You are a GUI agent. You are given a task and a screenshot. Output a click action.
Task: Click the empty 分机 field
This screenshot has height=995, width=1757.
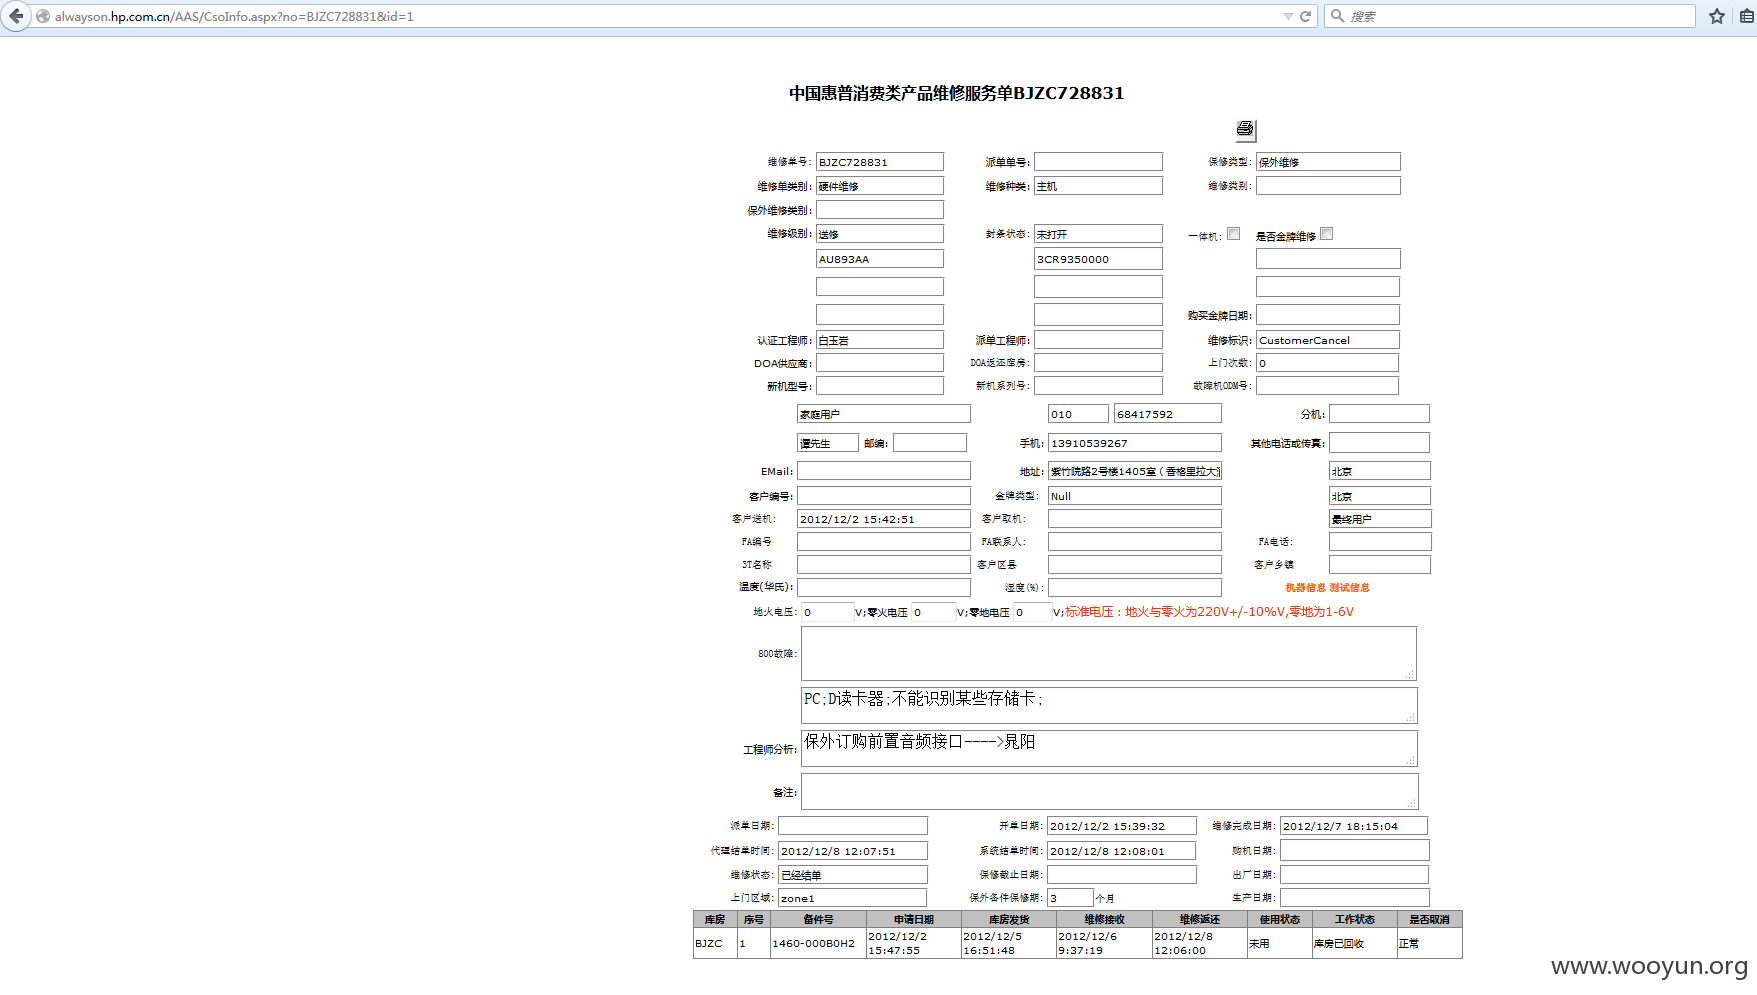point(1379,414)
